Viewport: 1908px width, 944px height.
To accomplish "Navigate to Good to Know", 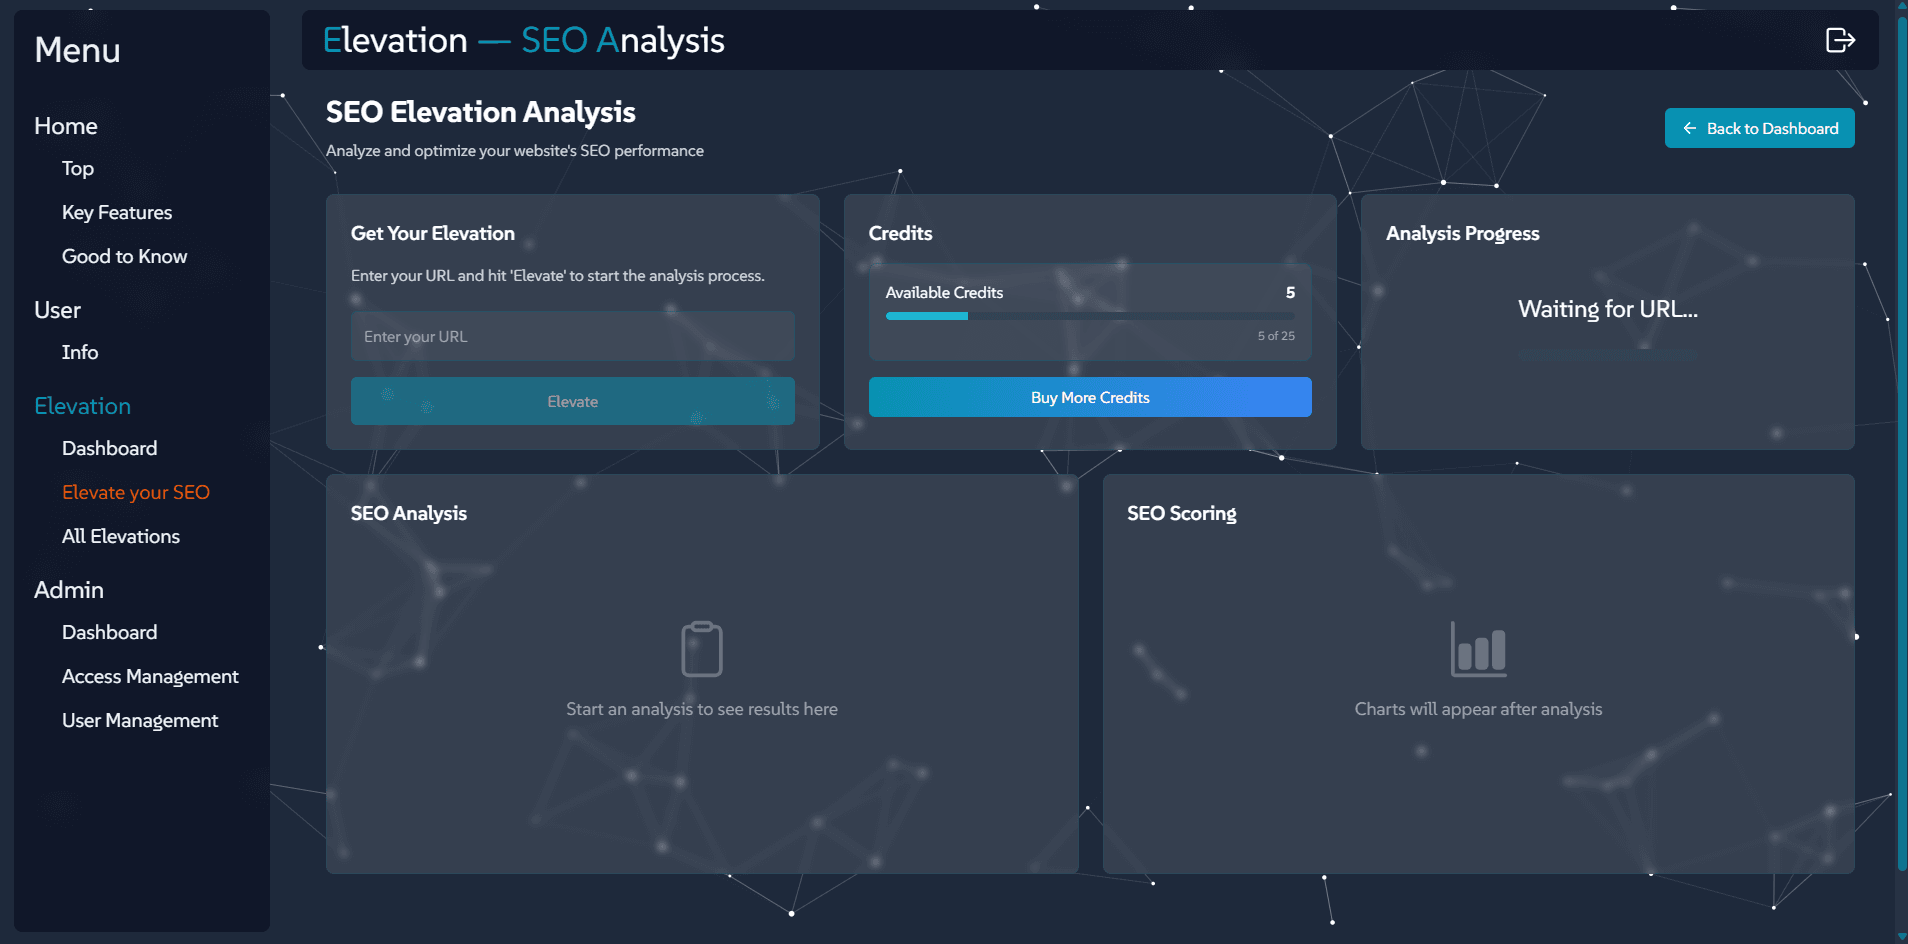I will 124,256.
